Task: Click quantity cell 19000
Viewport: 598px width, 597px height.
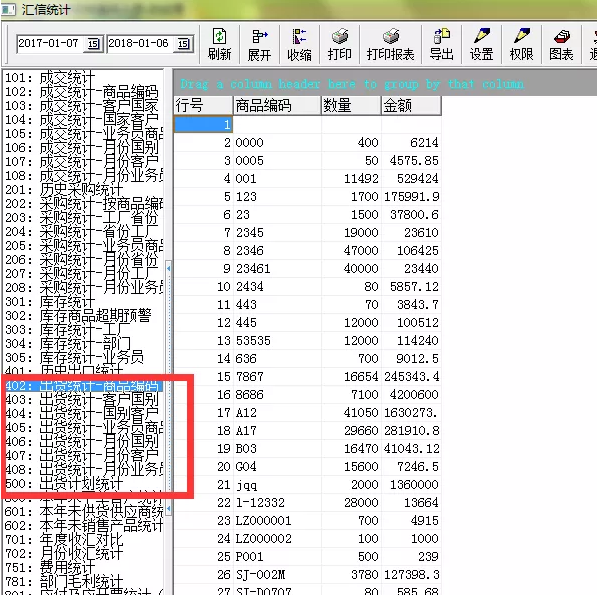Action: (x=351, y=233)
